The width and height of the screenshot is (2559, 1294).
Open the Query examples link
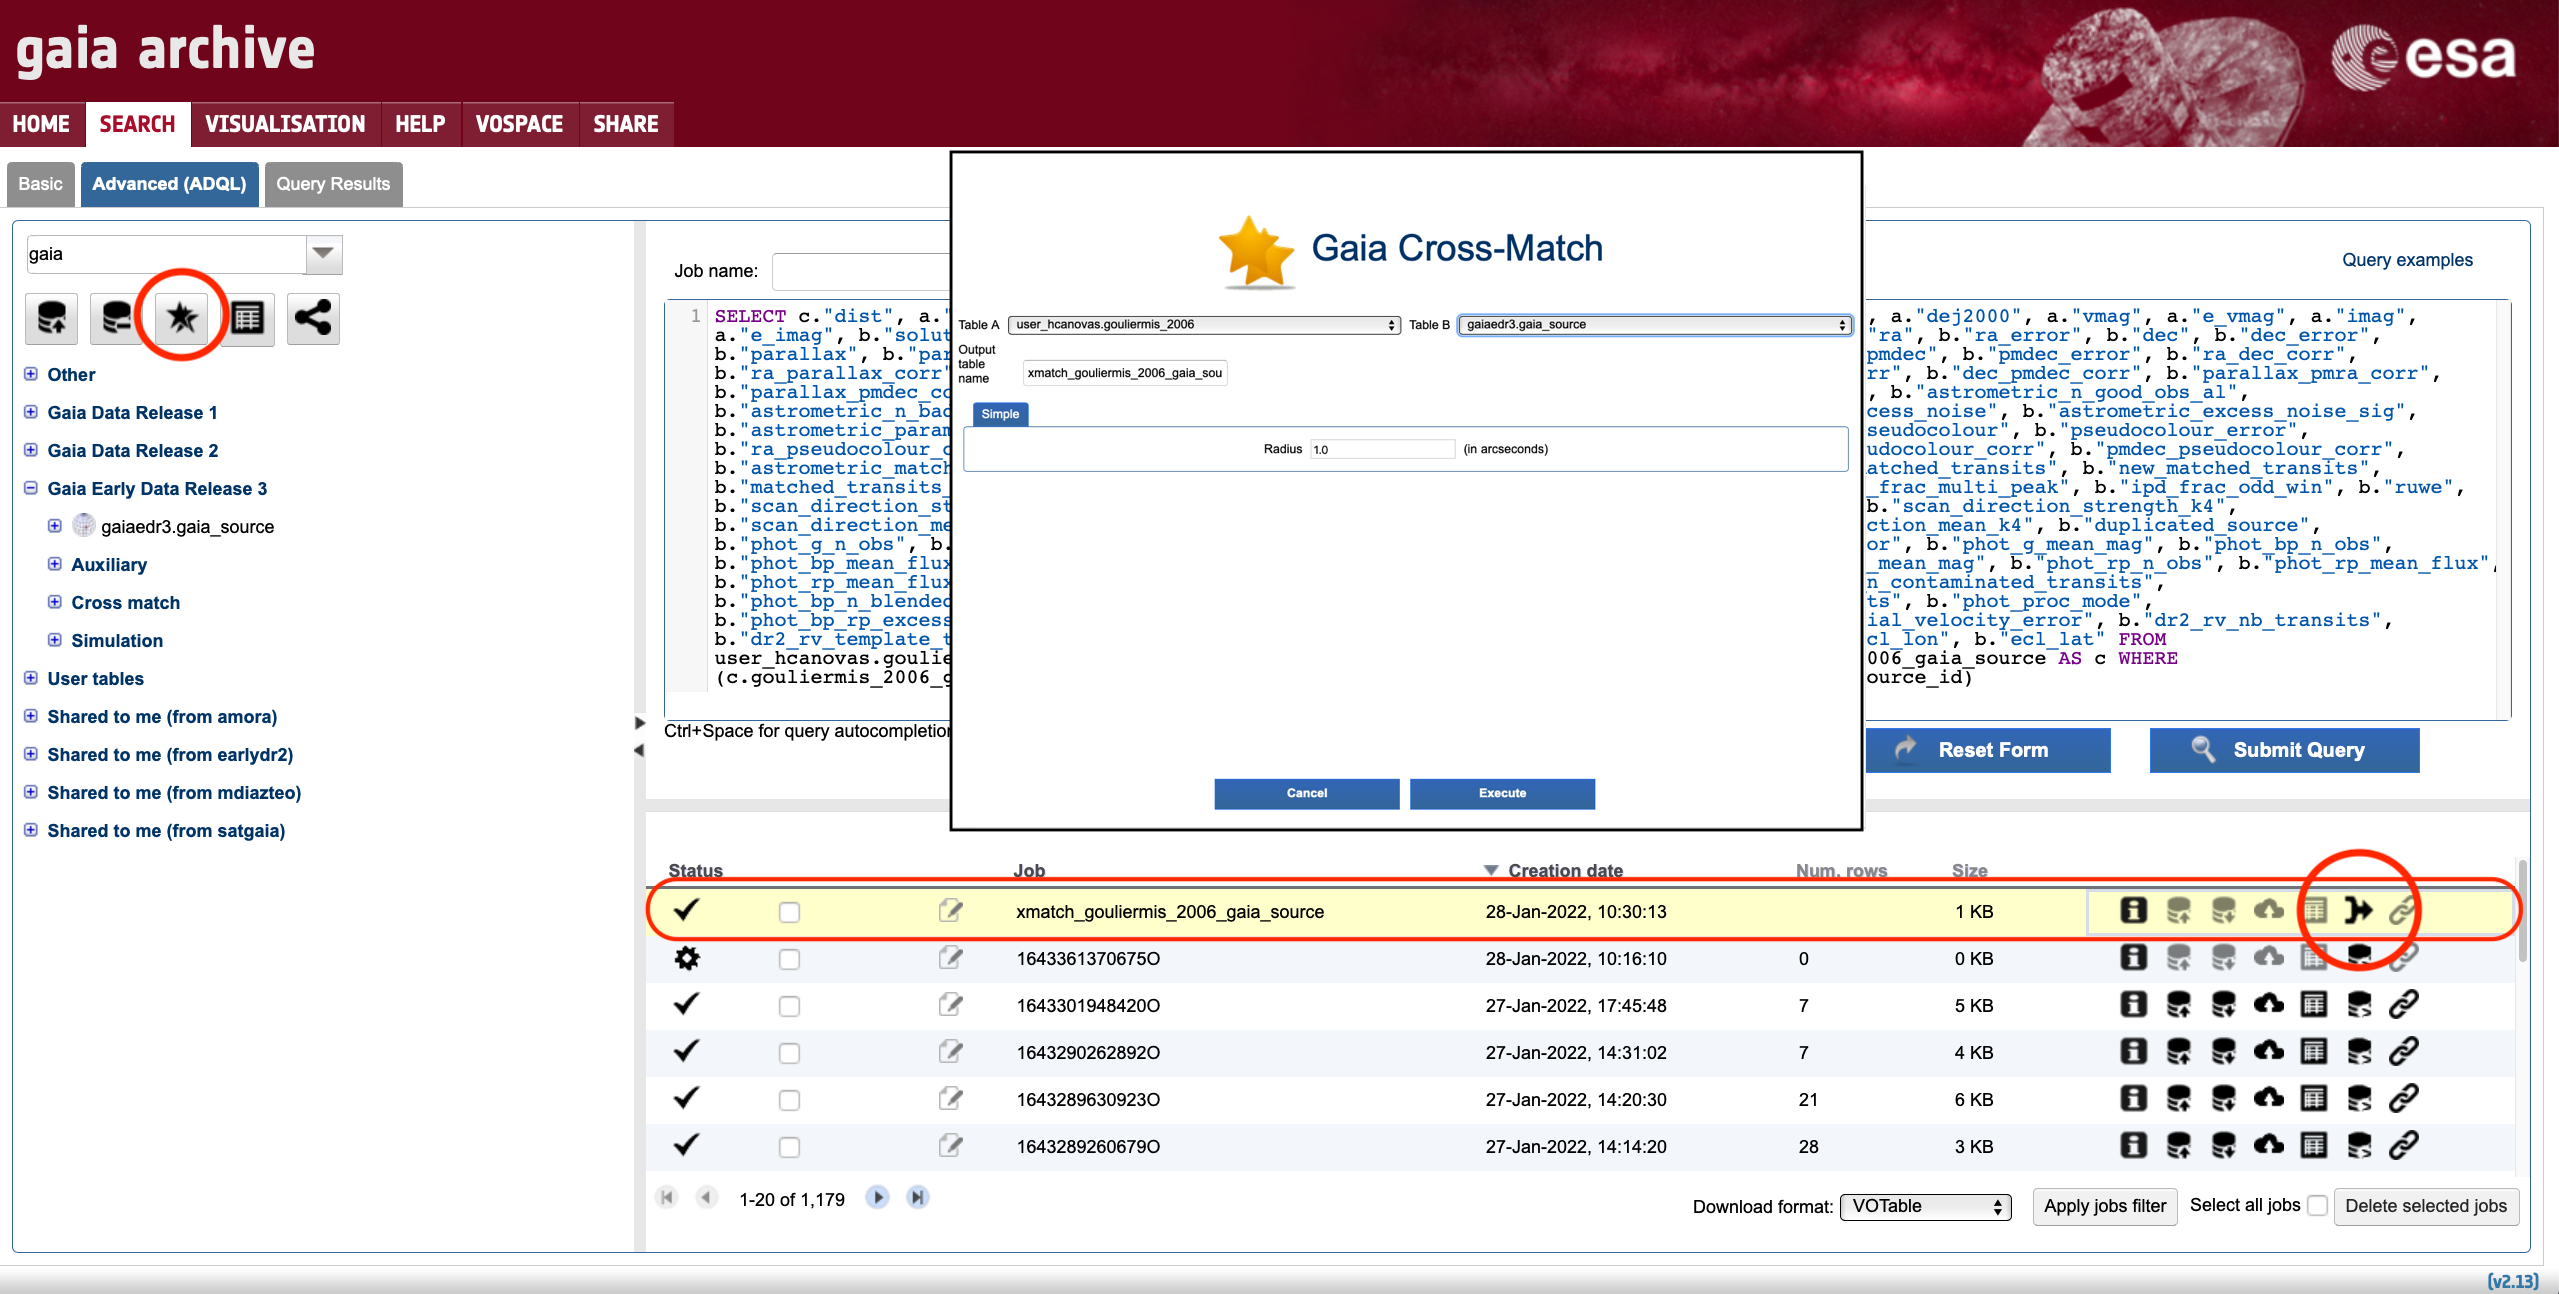2407,260
